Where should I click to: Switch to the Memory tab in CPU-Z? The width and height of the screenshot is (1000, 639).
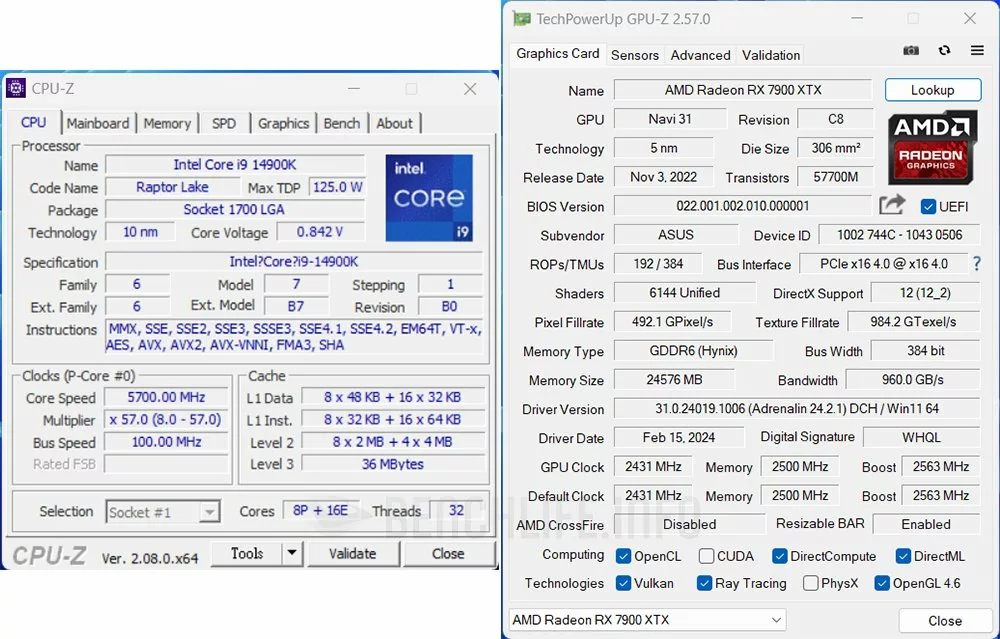click(x=167, y=123)
